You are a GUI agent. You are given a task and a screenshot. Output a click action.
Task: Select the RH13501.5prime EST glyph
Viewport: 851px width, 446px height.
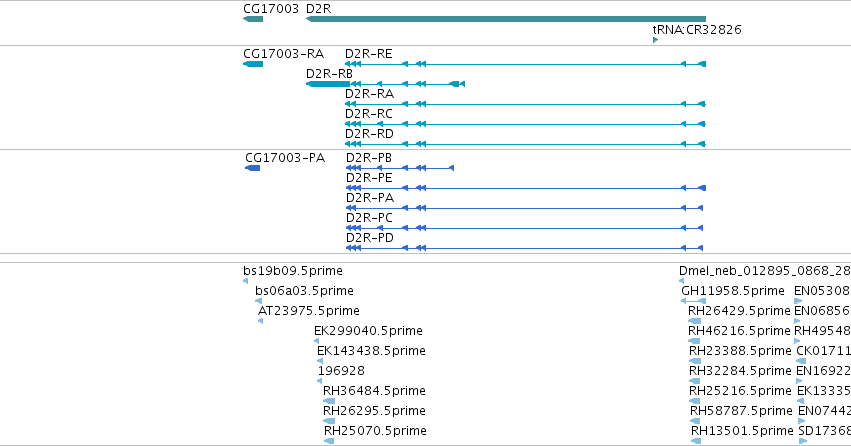click(696, 441)
